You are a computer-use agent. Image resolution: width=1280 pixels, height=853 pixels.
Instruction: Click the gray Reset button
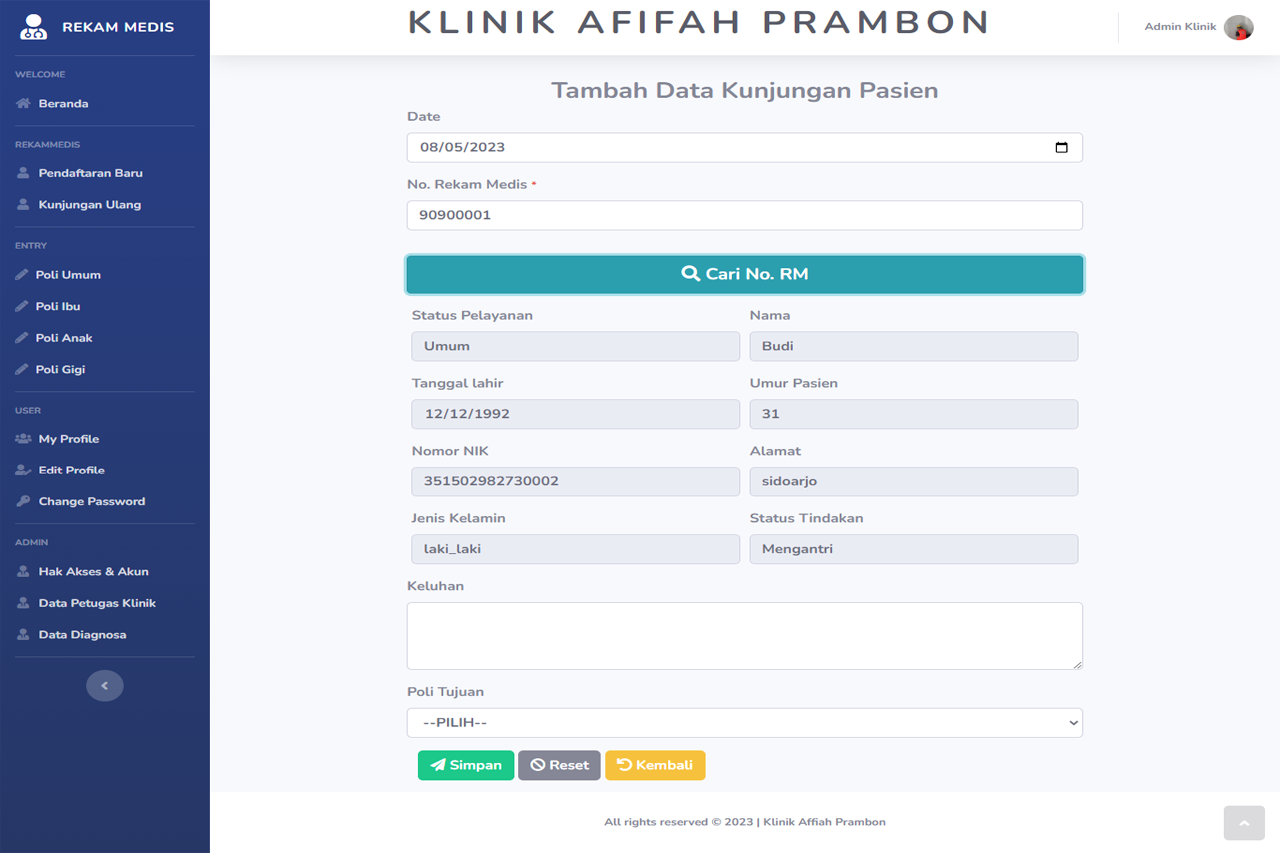(x=559, y=765)
